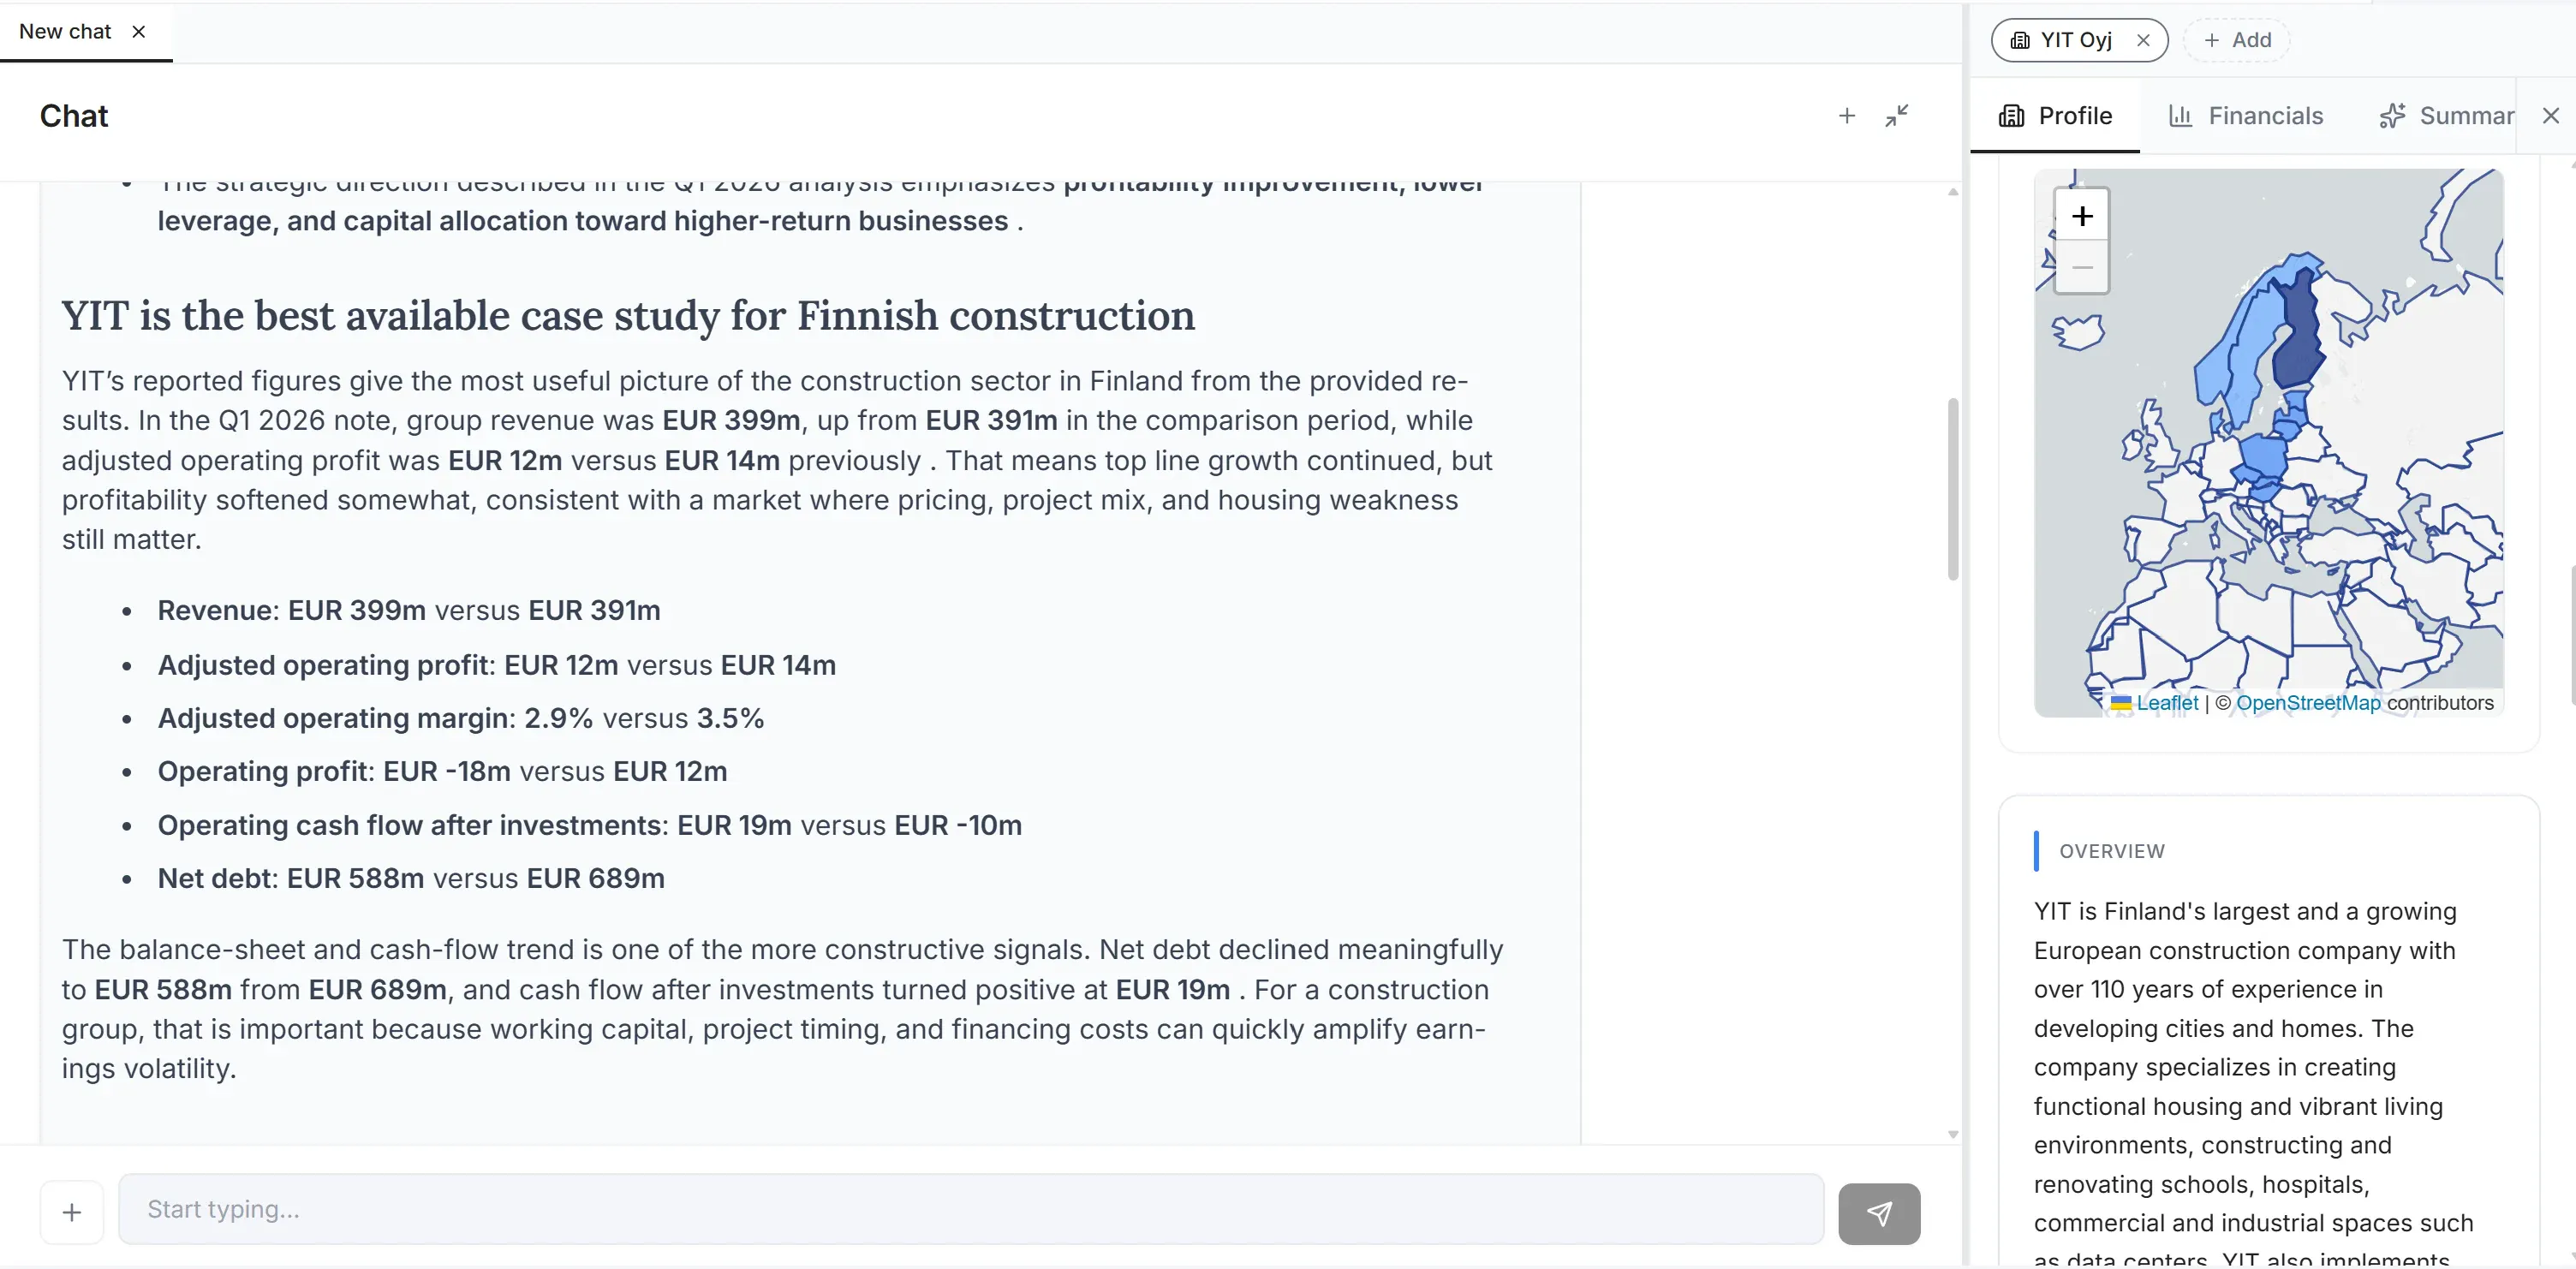
Task: Start a new chat with plus icon
Action: (x=1847, y=116)
